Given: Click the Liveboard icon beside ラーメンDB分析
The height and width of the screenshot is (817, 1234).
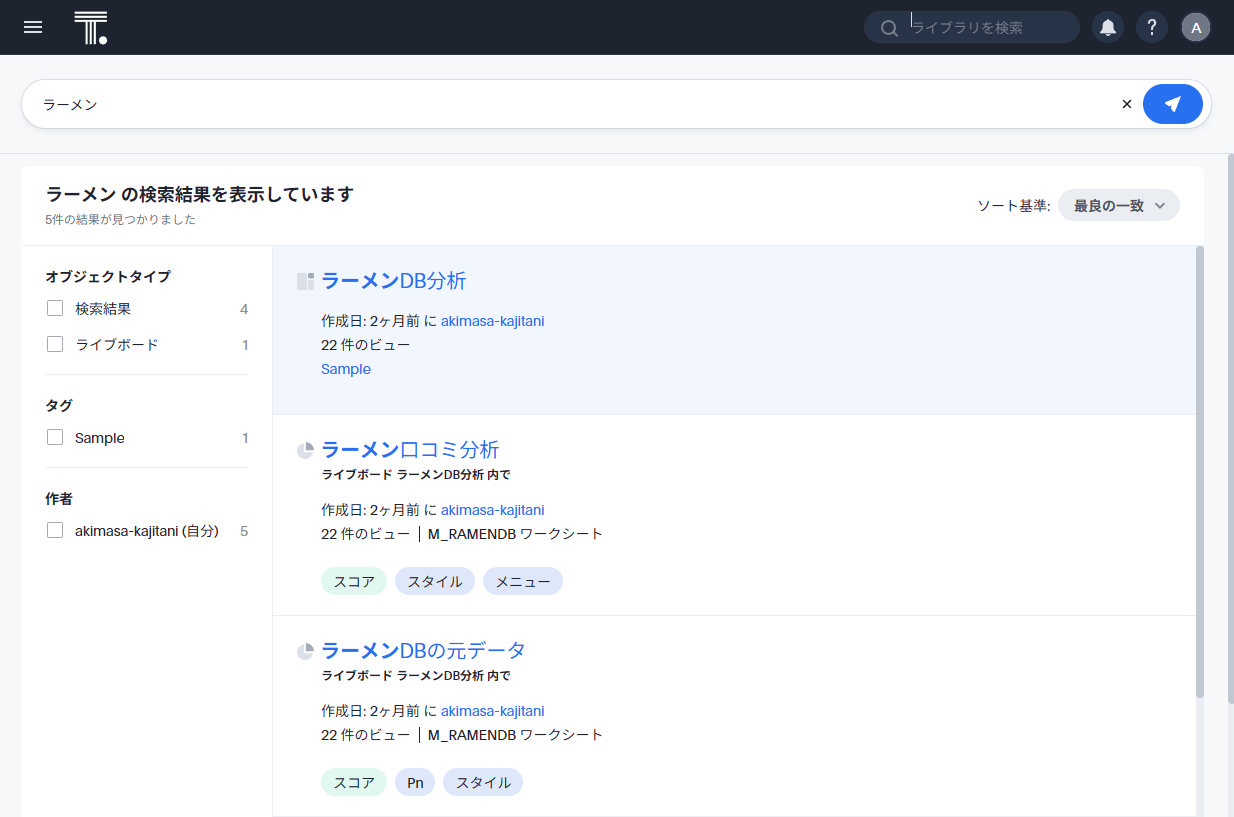Looking at the screenshot, I should pos(306,282).
